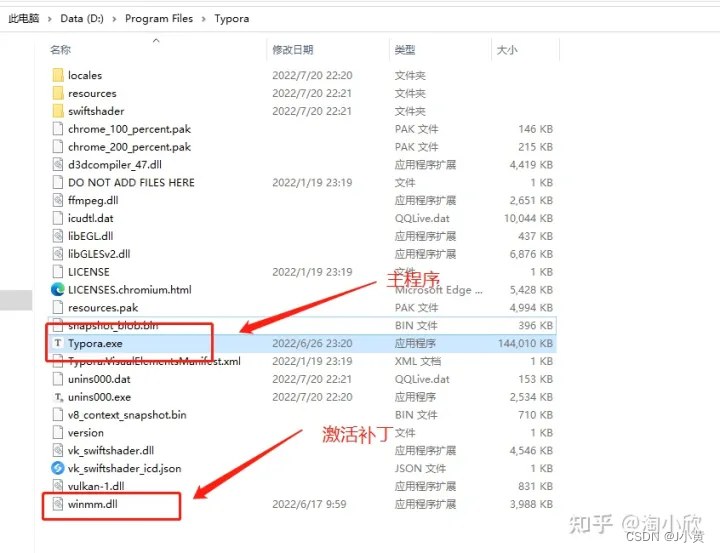Screen dimensions: 720x553
Task: Click the icudtl.dat file icon
Action: [x=58, y=218]
